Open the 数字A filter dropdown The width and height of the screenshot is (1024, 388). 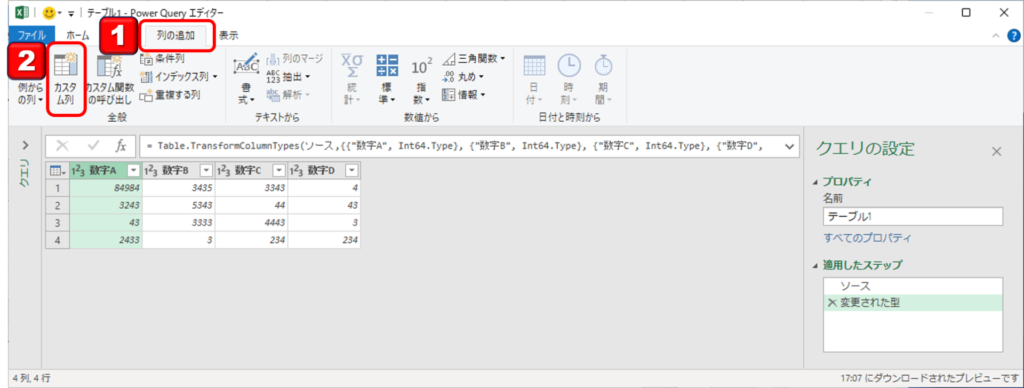(133, 170)
